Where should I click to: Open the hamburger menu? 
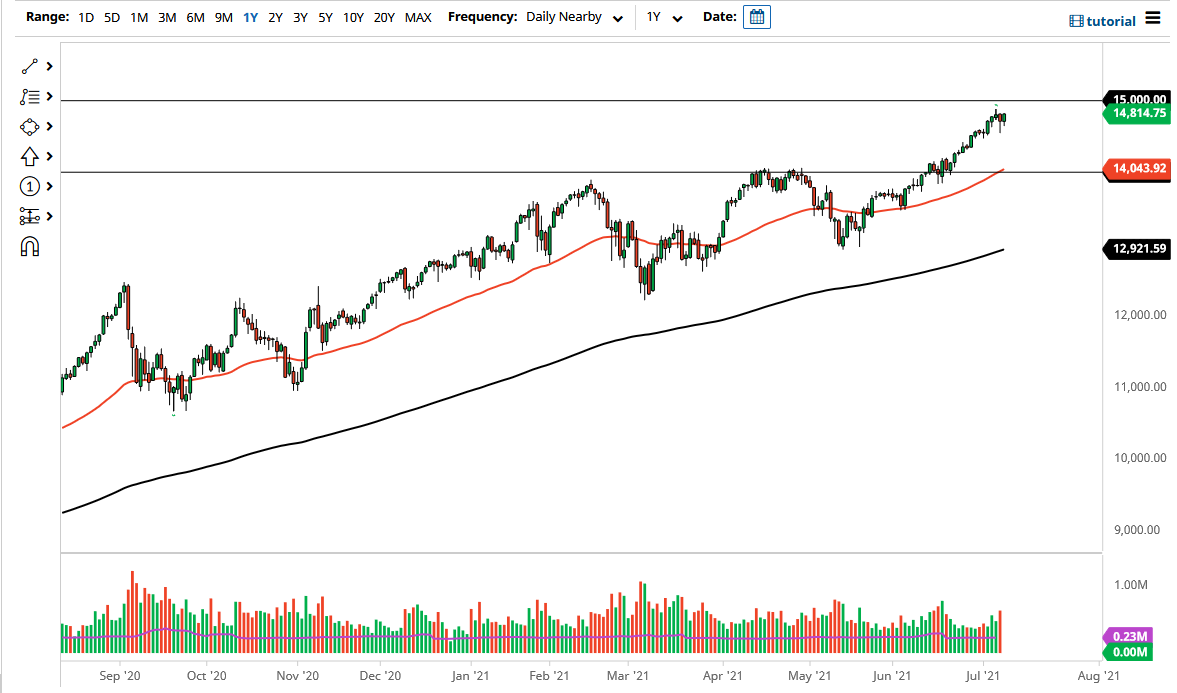pos(1152,19)
